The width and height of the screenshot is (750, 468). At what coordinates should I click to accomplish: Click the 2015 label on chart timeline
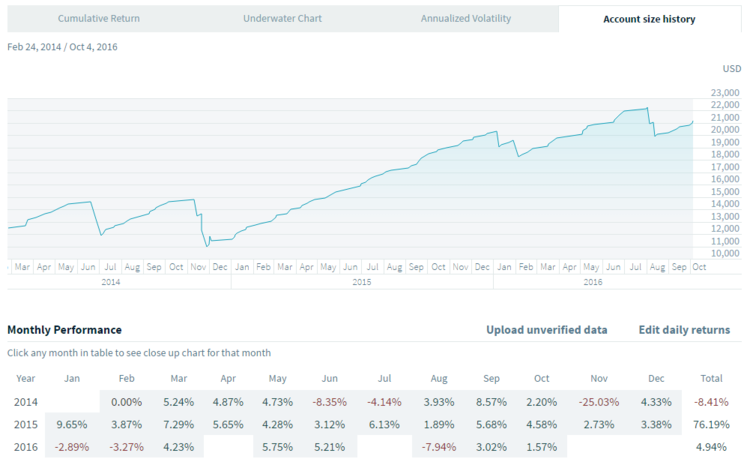362,283
